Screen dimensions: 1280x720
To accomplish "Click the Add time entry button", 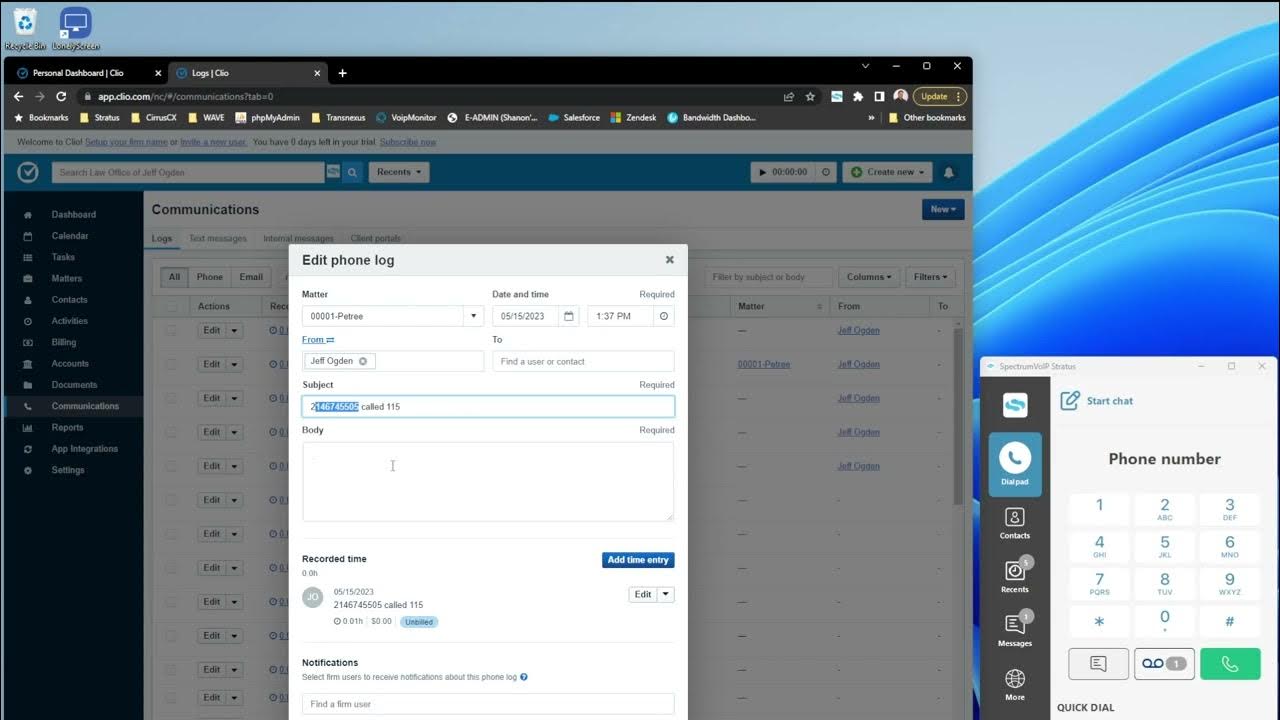I will point(638,560).
